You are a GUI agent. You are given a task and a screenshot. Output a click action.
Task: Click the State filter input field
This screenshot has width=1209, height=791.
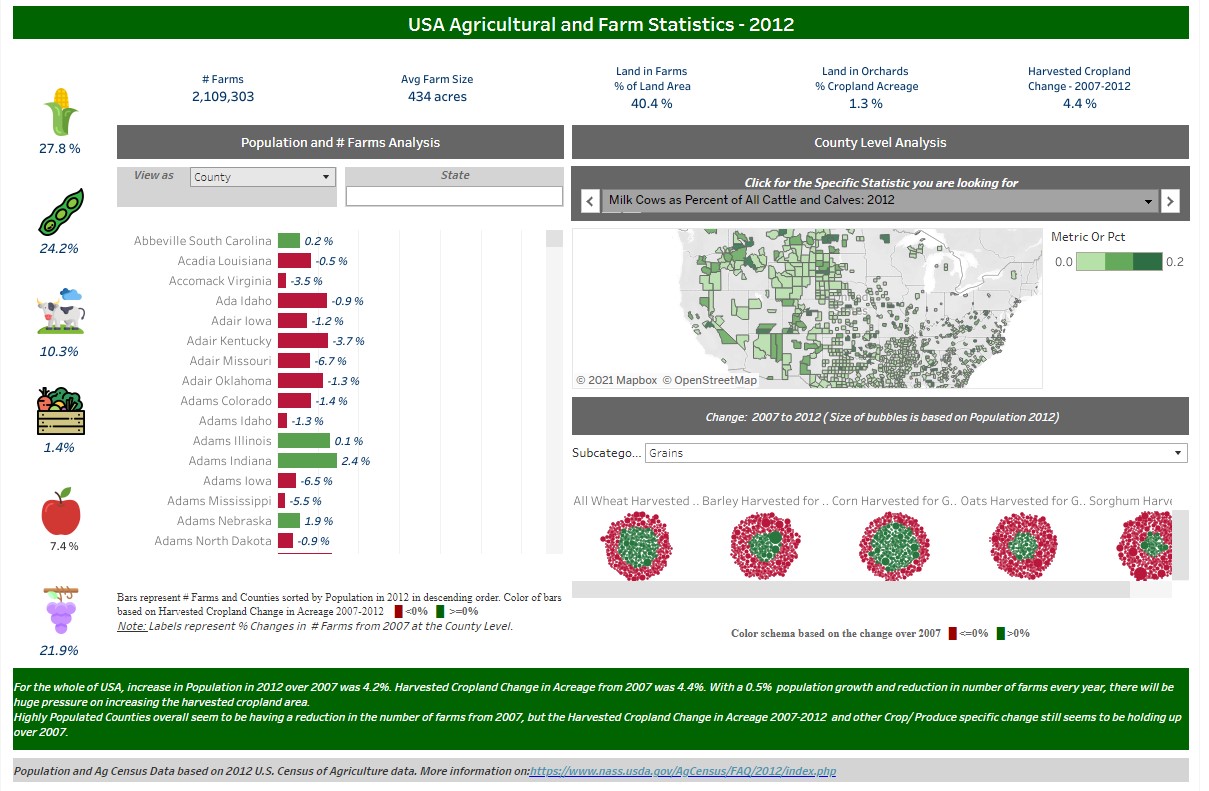tap(453, 196)
